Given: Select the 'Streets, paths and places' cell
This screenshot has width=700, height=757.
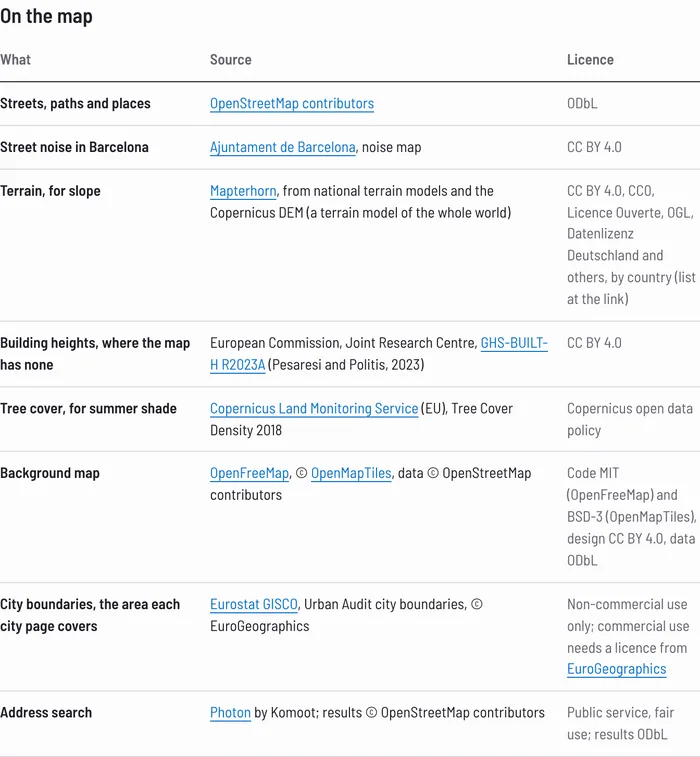Looking at the screenshot, I should (x=75, y=103).
